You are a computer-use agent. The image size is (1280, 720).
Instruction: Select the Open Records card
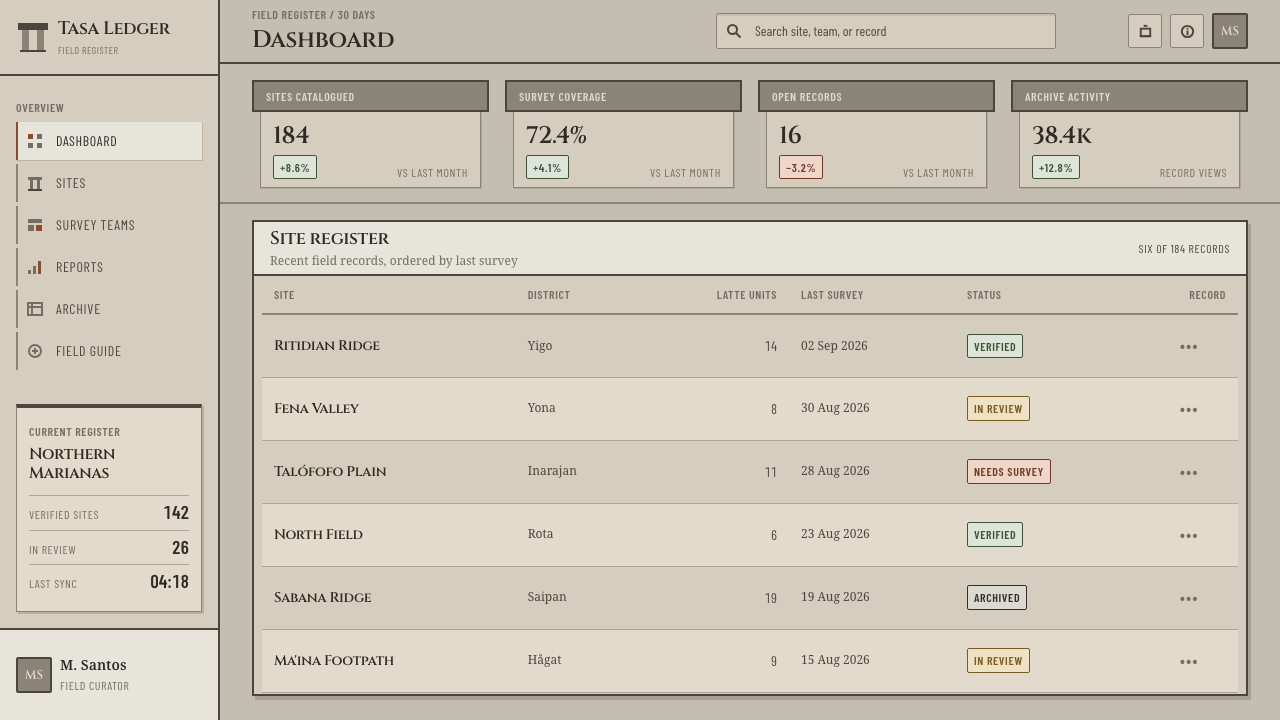pos(876,134)
